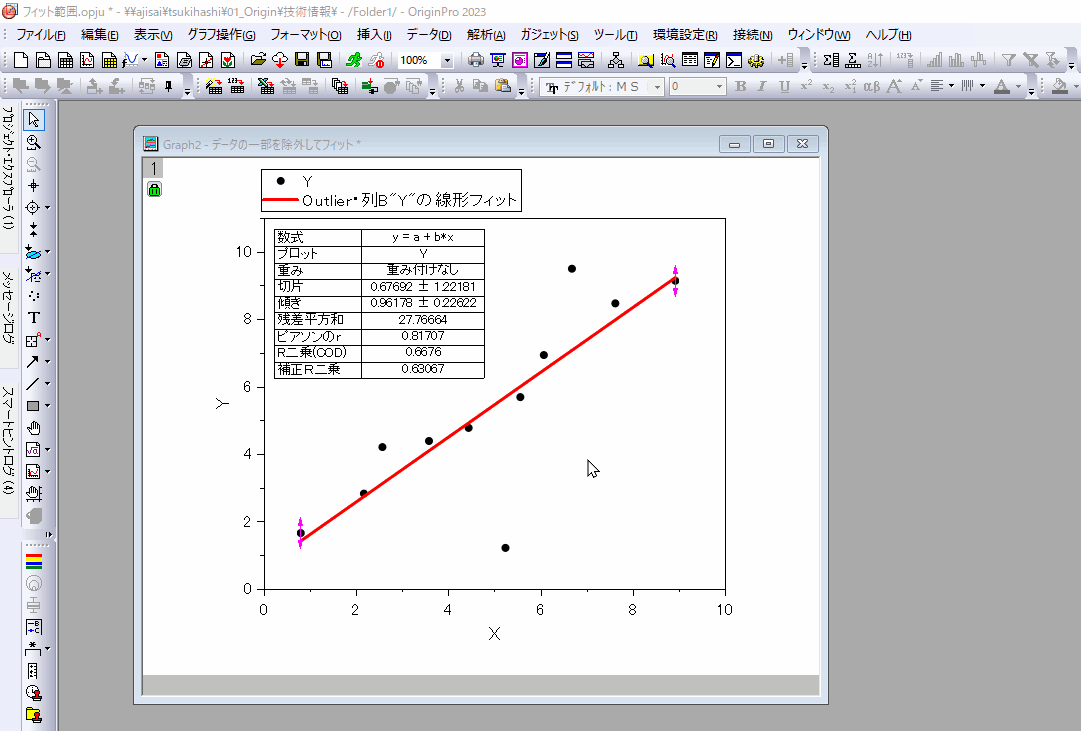Create a new project with blank page icon
The width and height of the screenshot is (1081, 731).
click(21, 61)
